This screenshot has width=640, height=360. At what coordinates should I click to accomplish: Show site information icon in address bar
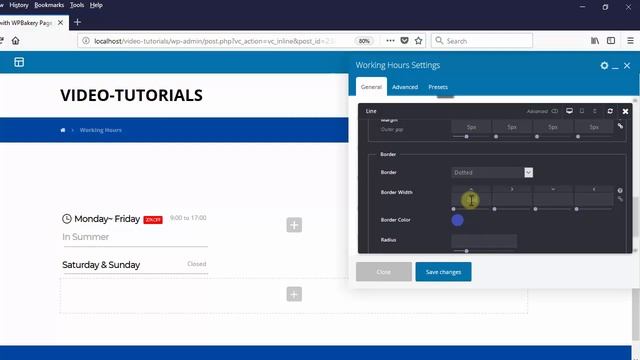click(x=86, y=41)
